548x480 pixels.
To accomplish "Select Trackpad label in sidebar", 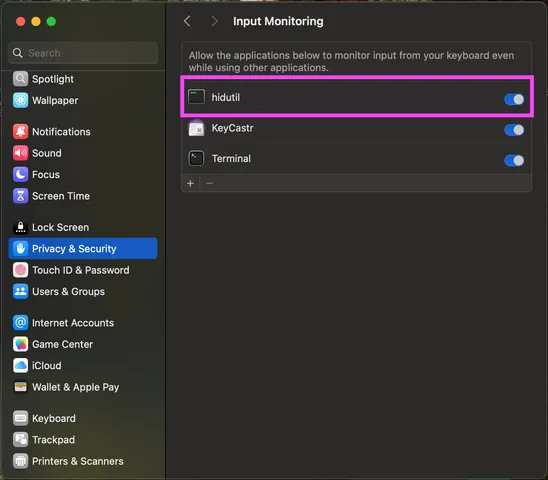I will [53, 440].
